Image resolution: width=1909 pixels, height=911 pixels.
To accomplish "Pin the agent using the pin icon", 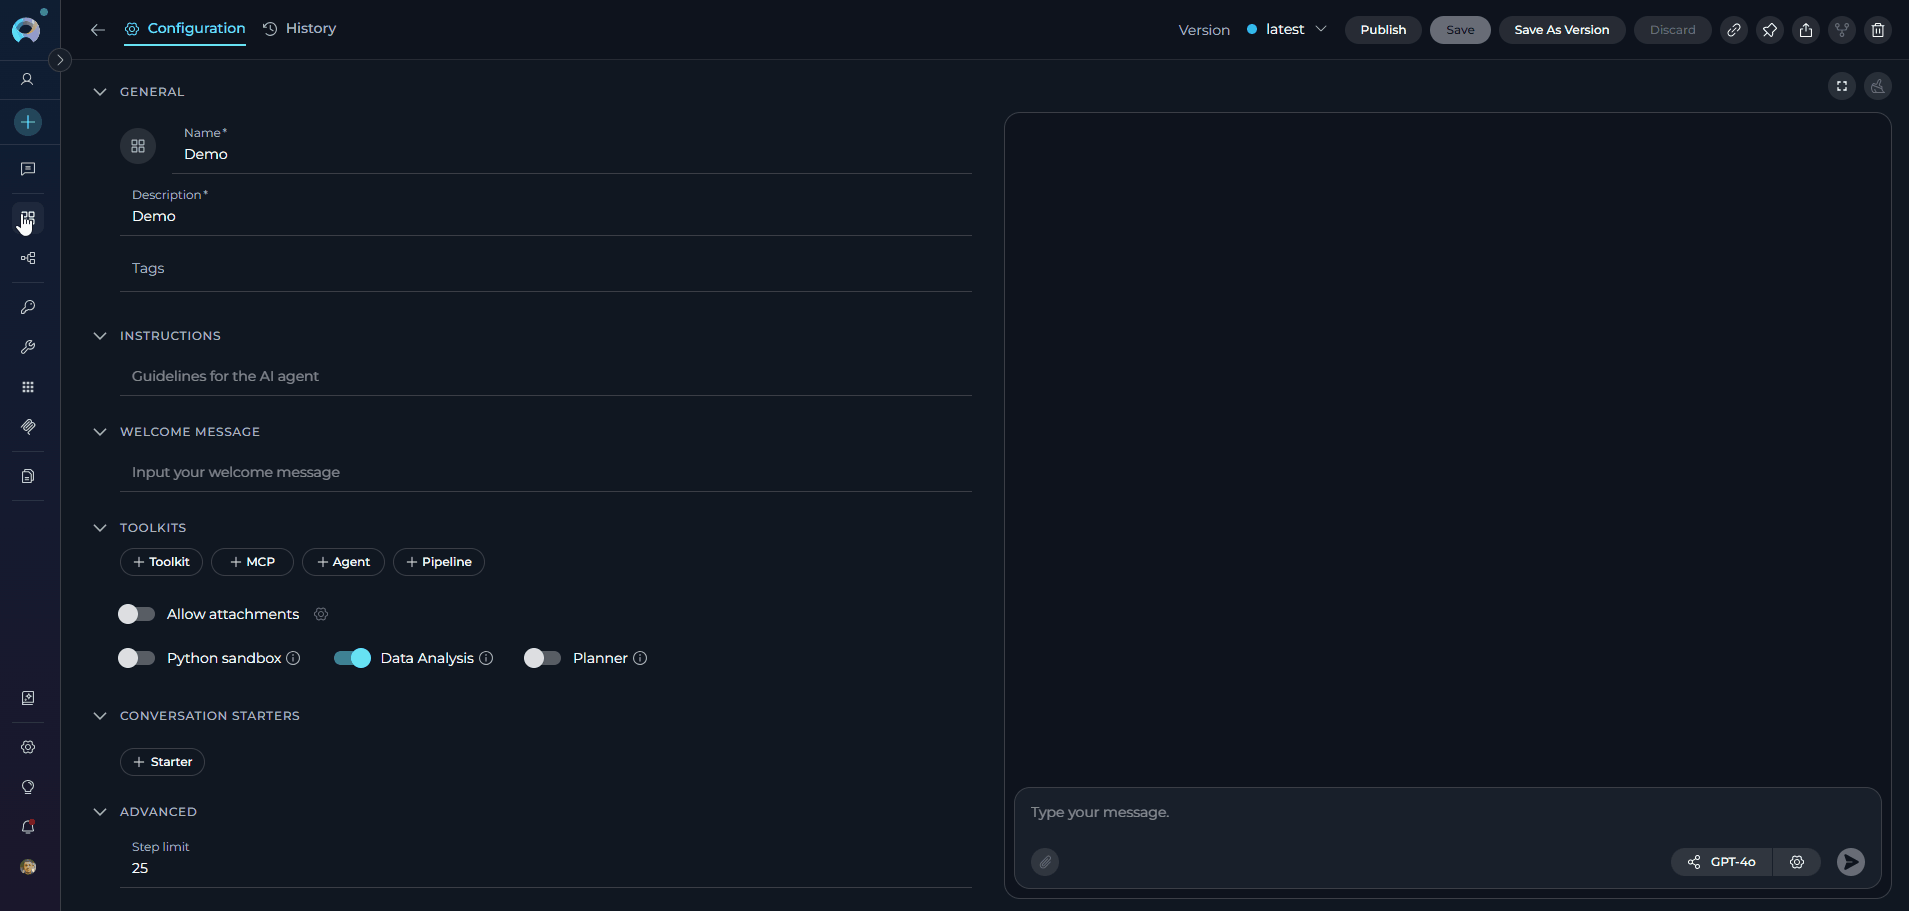I will (x=1770, y=30).
